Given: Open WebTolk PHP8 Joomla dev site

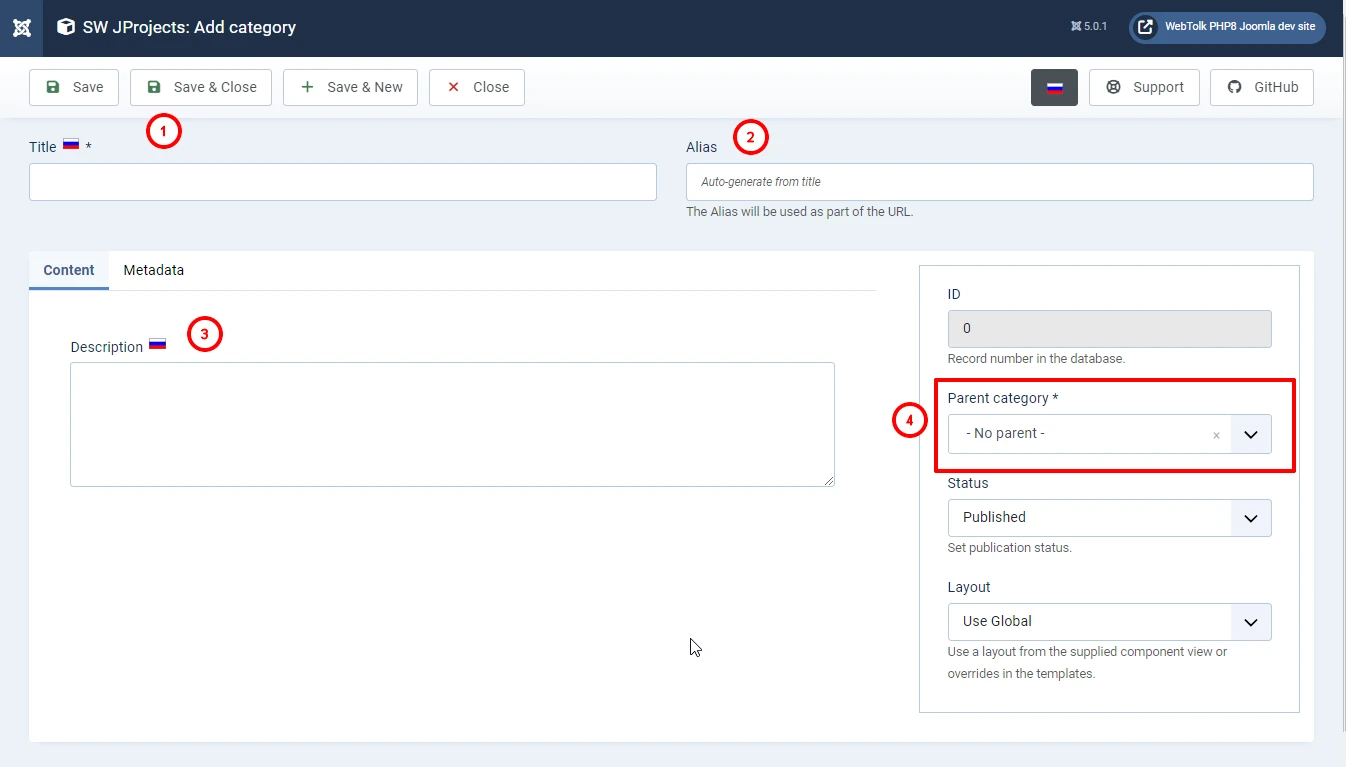Looking at the screenshot, I should [x=1227, y=27].
